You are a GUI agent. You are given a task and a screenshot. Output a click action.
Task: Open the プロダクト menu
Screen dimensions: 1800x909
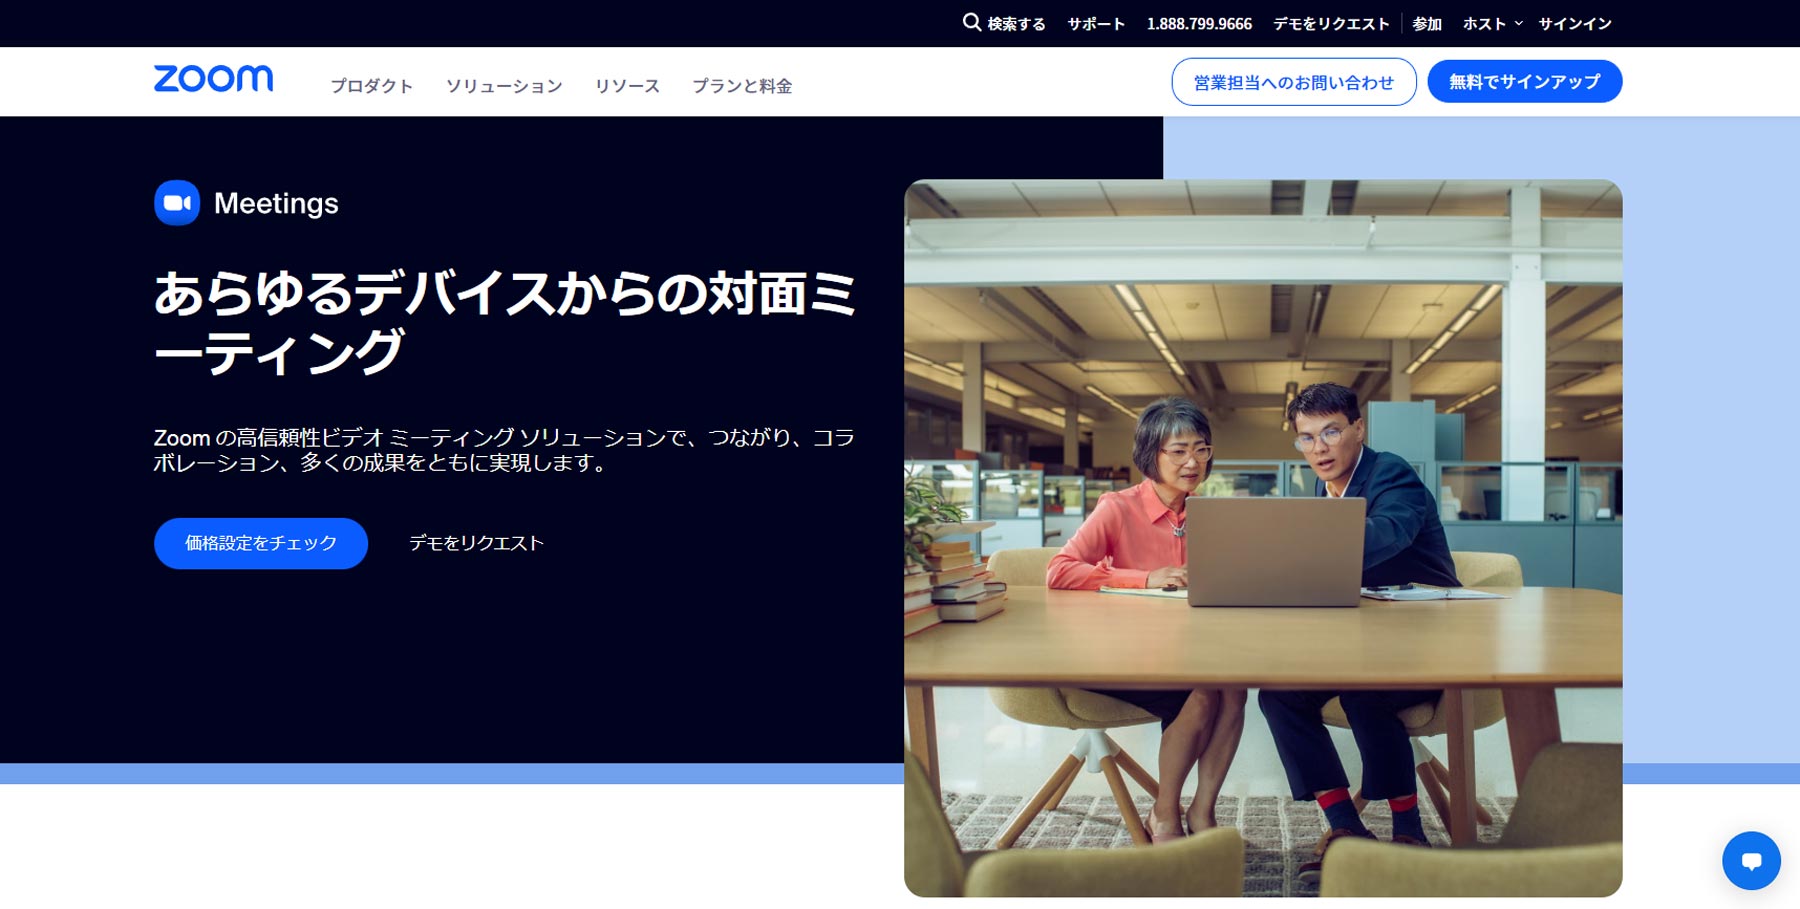coord(372,86)
